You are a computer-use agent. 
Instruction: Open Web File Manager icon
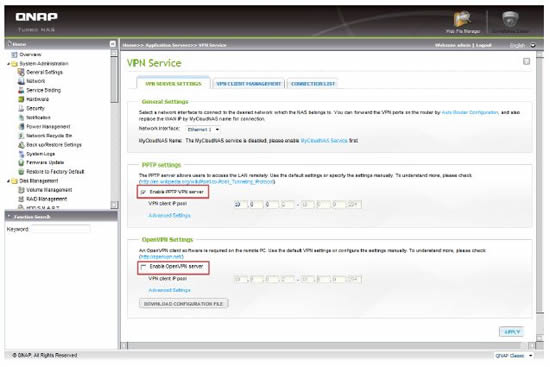462,19
